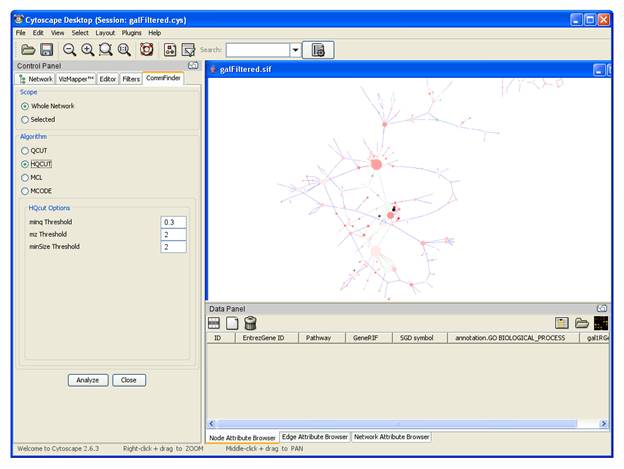Screen dimensions: 624x469
Task: Click the Select Attributes icon in Data Panel
Action: 214,323
